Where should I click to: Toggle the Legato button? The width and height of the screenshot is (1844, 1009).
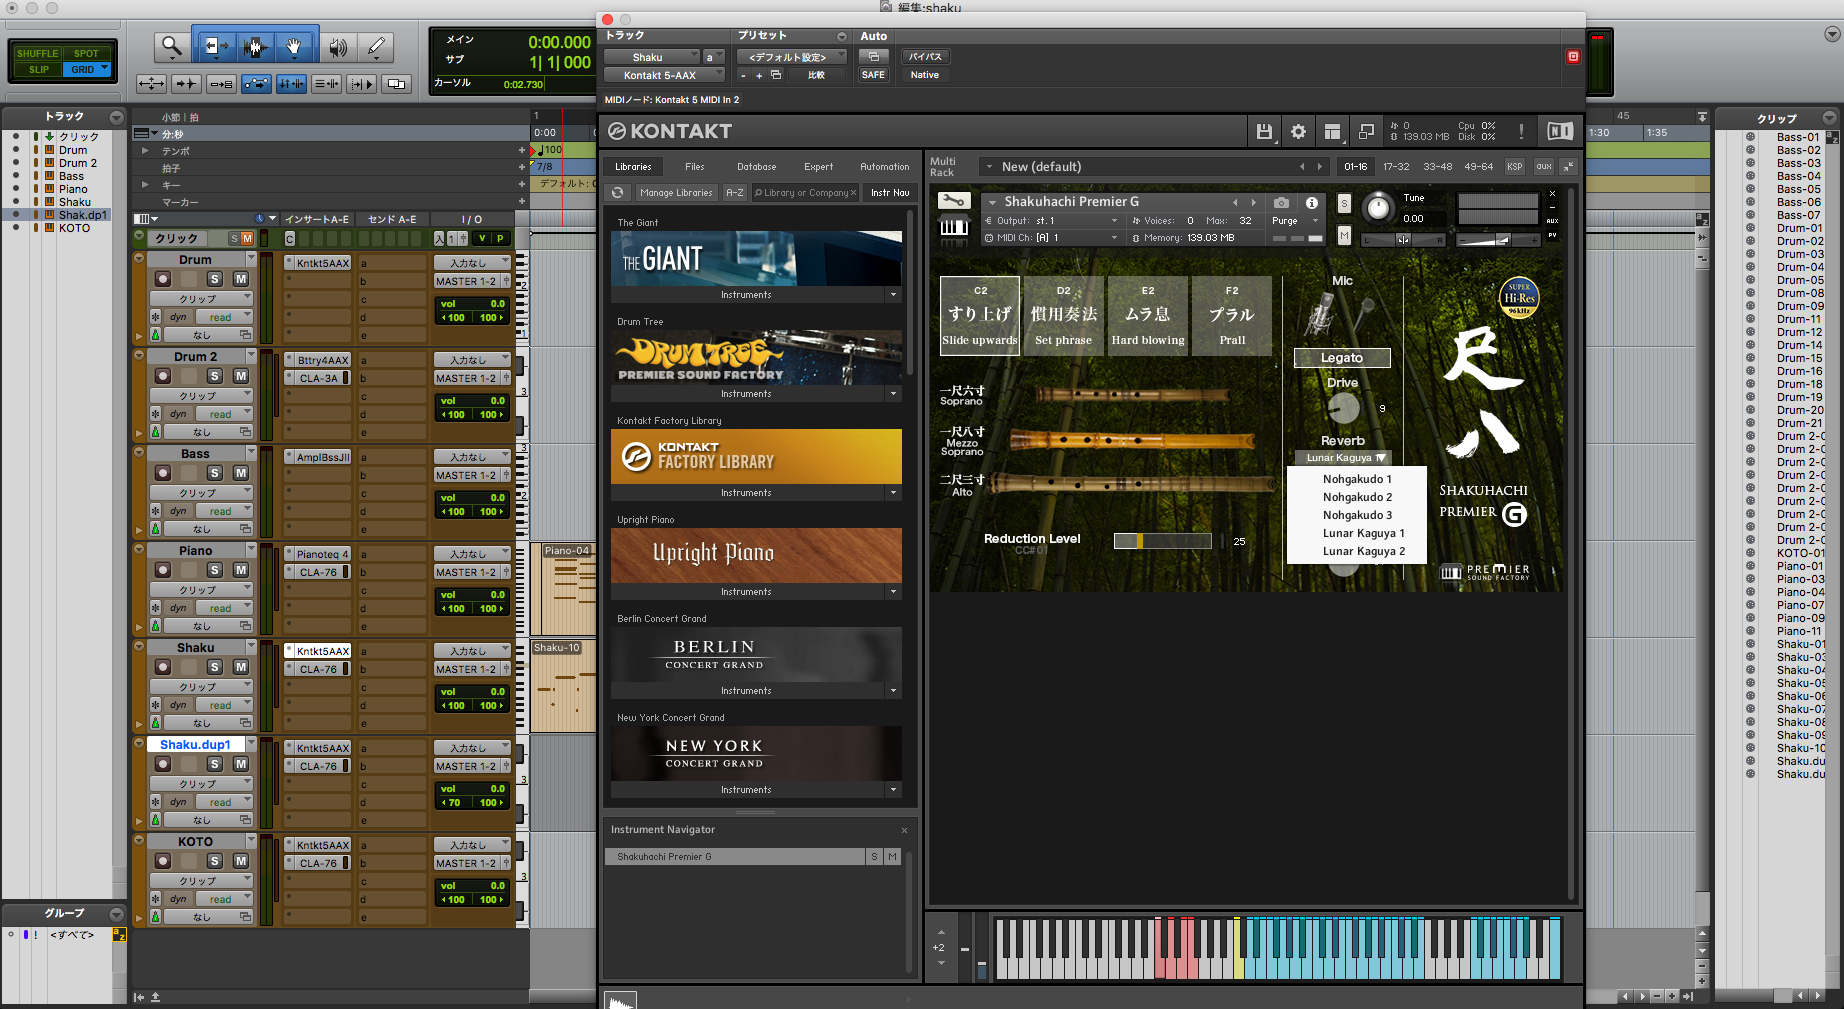click(1342, 358)
